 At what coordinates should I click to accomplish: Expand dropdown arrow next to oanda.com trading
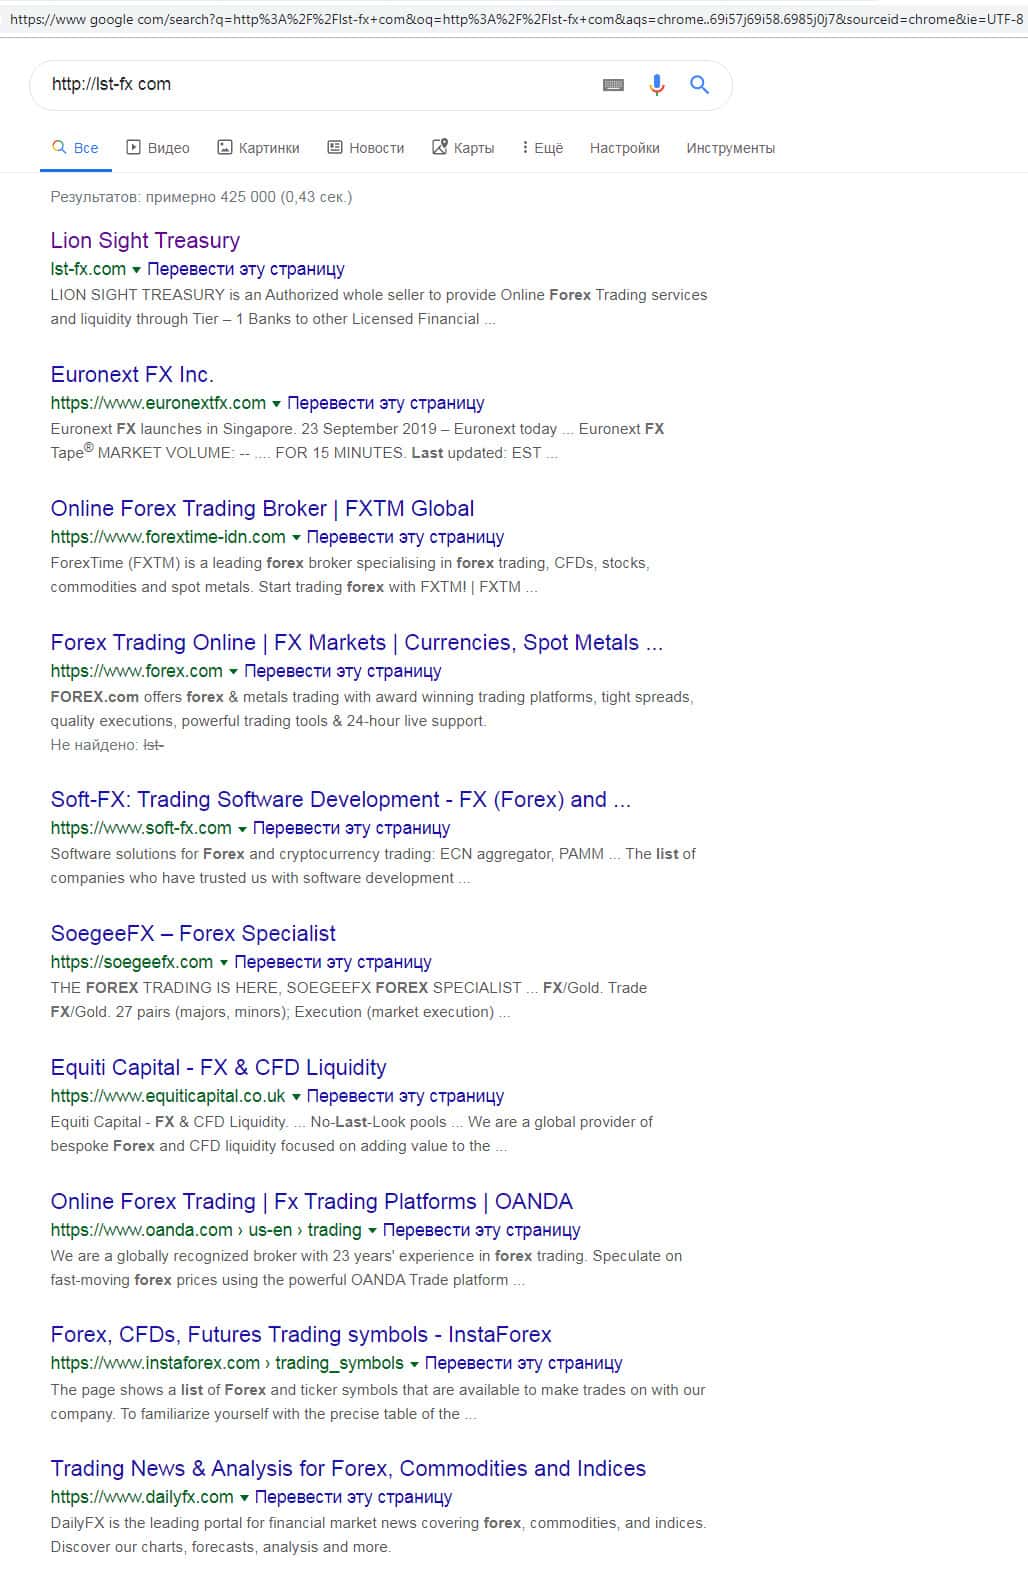(372, 1231)
